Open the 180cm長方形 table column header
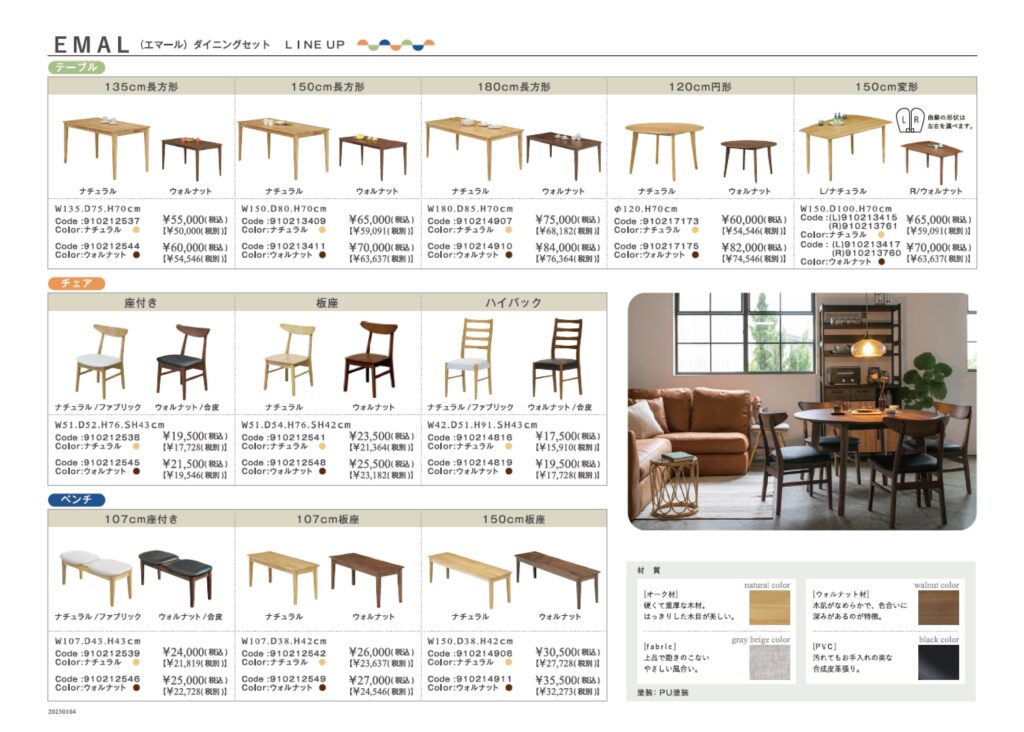 514,86
